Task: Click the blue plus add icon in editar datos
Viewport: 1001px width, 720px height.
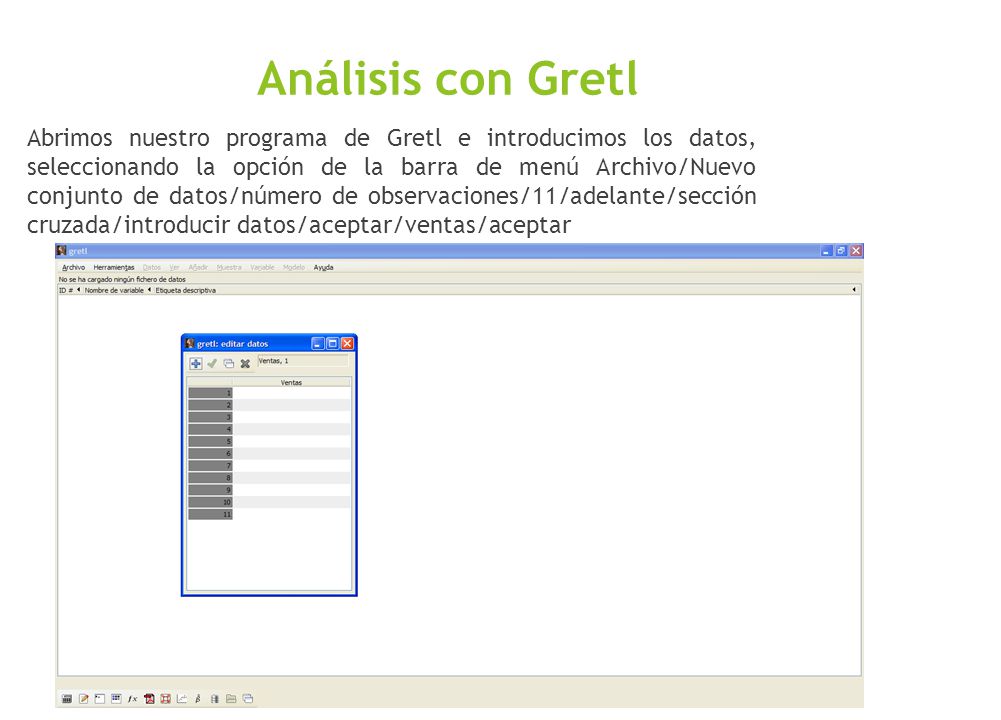Action: point(196,363)
